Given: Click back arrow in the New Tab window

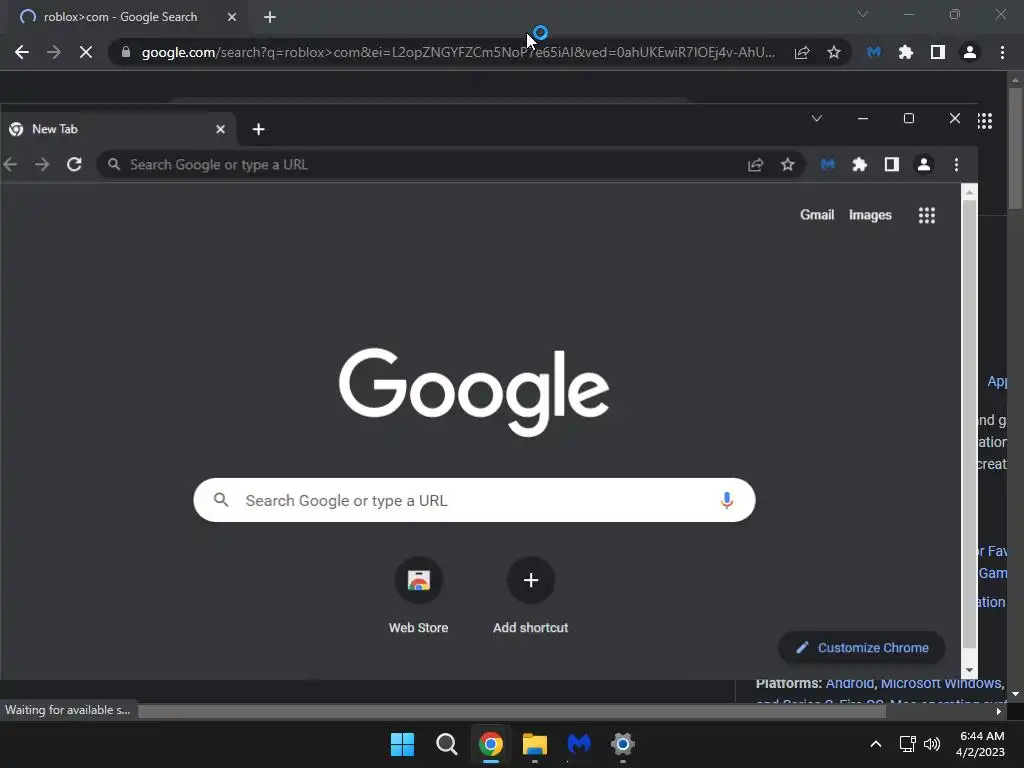Looking at the screenshot, I should click(x=10, y=165).
